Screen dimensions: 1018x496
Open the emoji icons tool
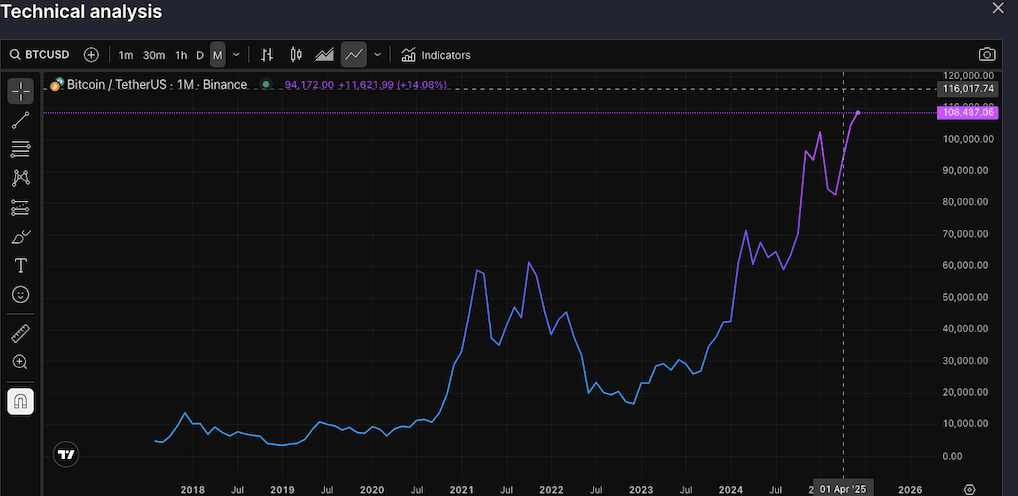coord(21,295)
